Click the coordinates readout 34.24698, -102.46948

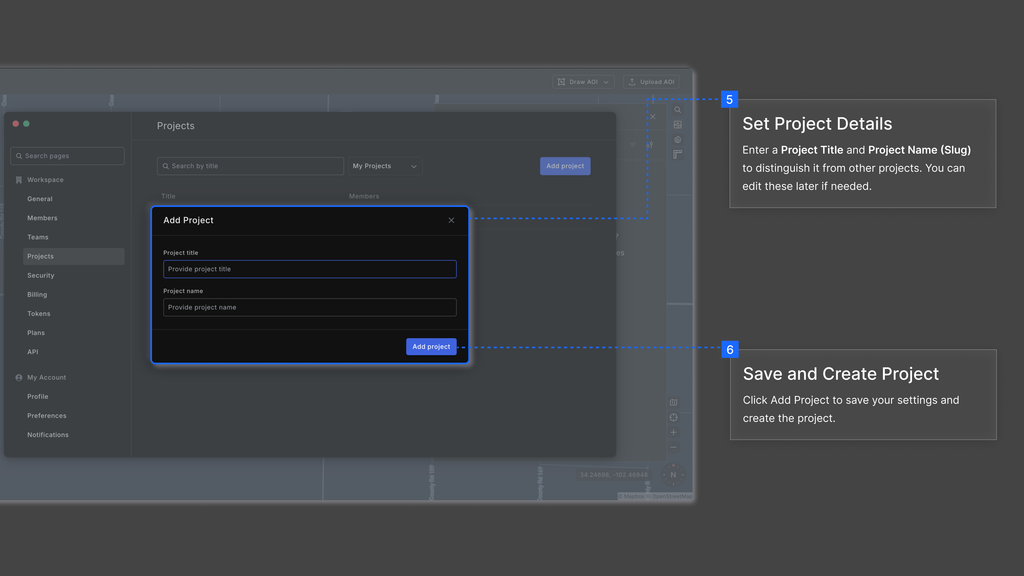pyautogui.click(x=614, y=475)
